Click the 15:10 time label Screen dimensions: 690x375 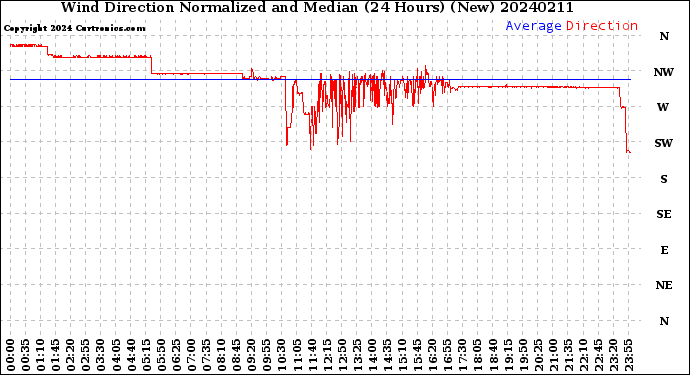click(403, 355)
